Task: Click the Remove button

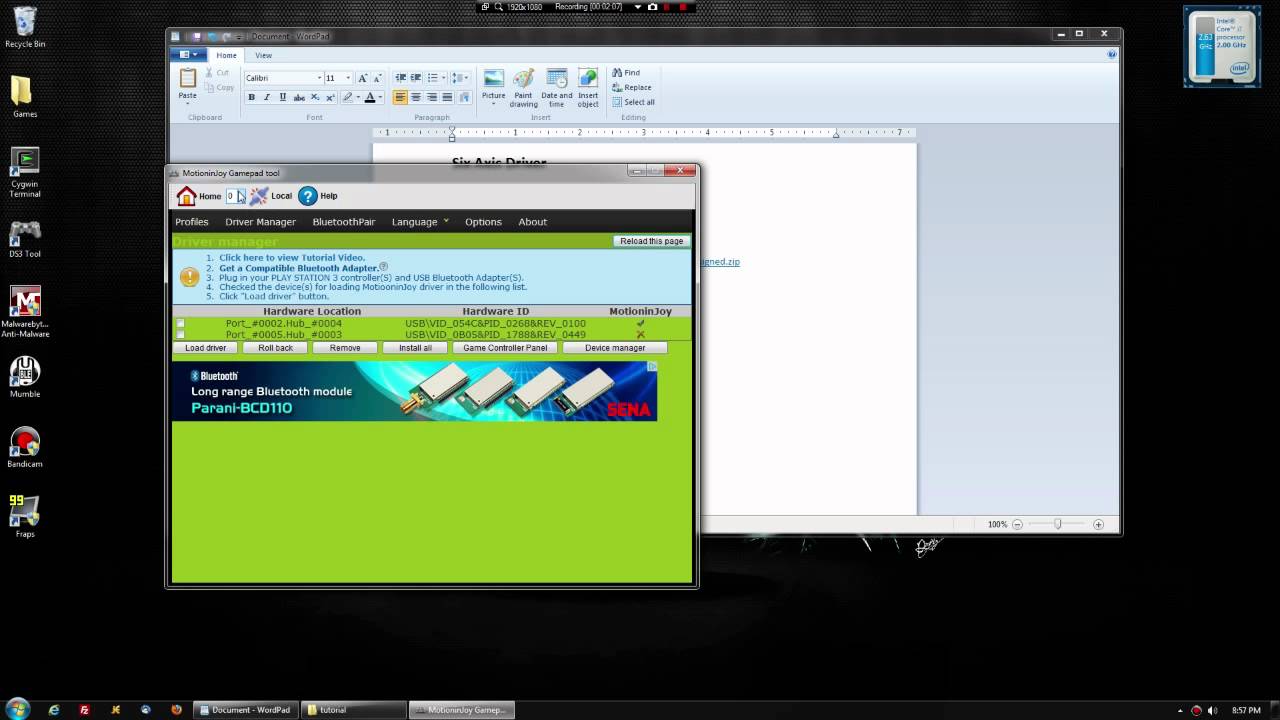Action: pos(345,348)
